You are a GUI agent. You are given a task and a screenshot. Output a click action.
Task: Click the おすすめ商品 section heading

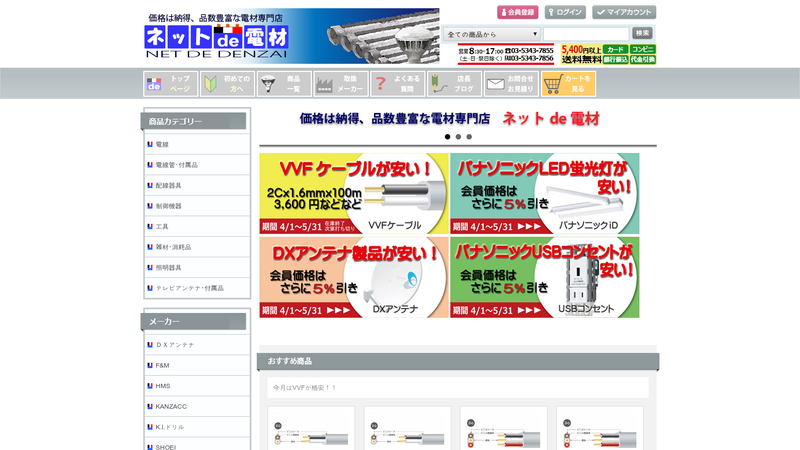click(x=458, y=361)
